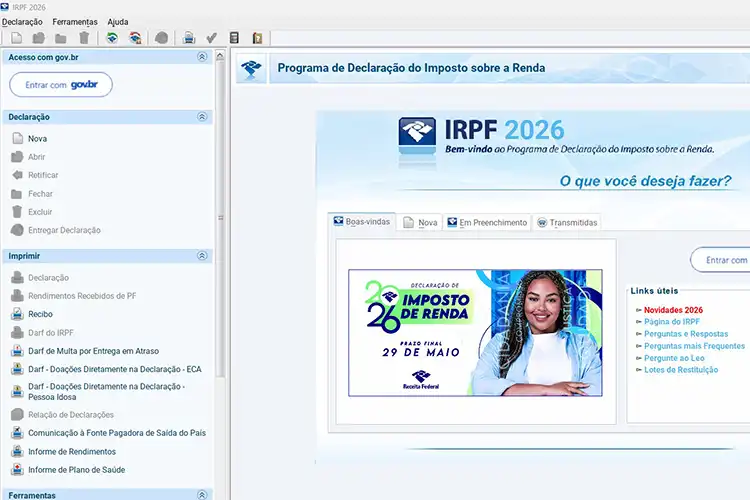Collapse the Acesso com gov.br panel
The width and height of the screenshot is (750, 500).
click(202, 57)
